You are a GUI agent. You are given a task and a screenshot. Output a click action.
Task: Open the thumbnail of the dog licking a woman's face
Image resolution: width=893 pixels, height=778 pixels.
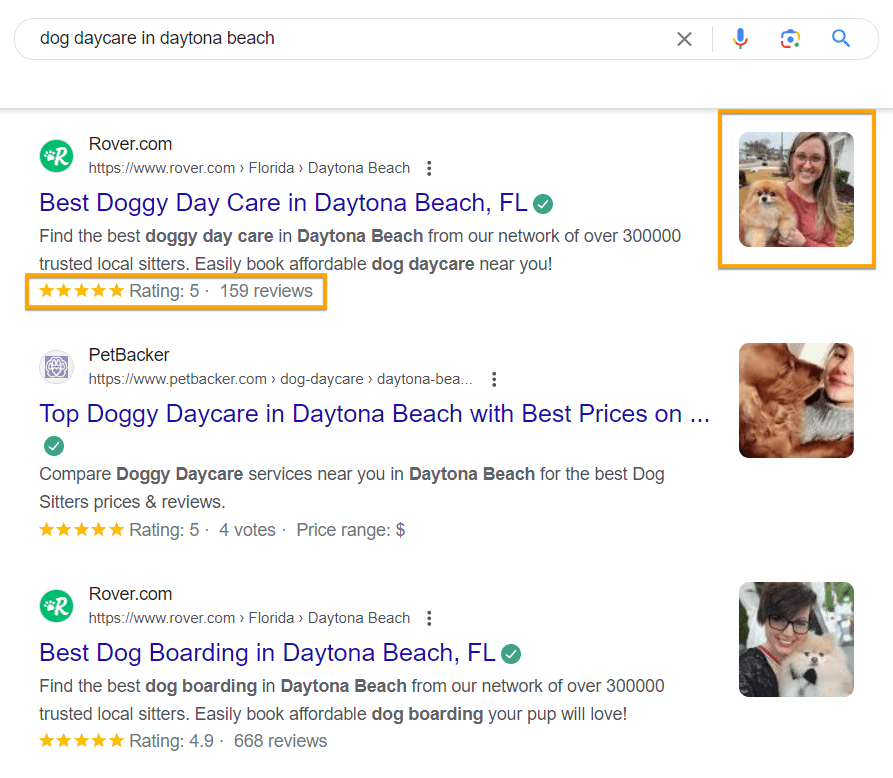[x=796, y=400]
